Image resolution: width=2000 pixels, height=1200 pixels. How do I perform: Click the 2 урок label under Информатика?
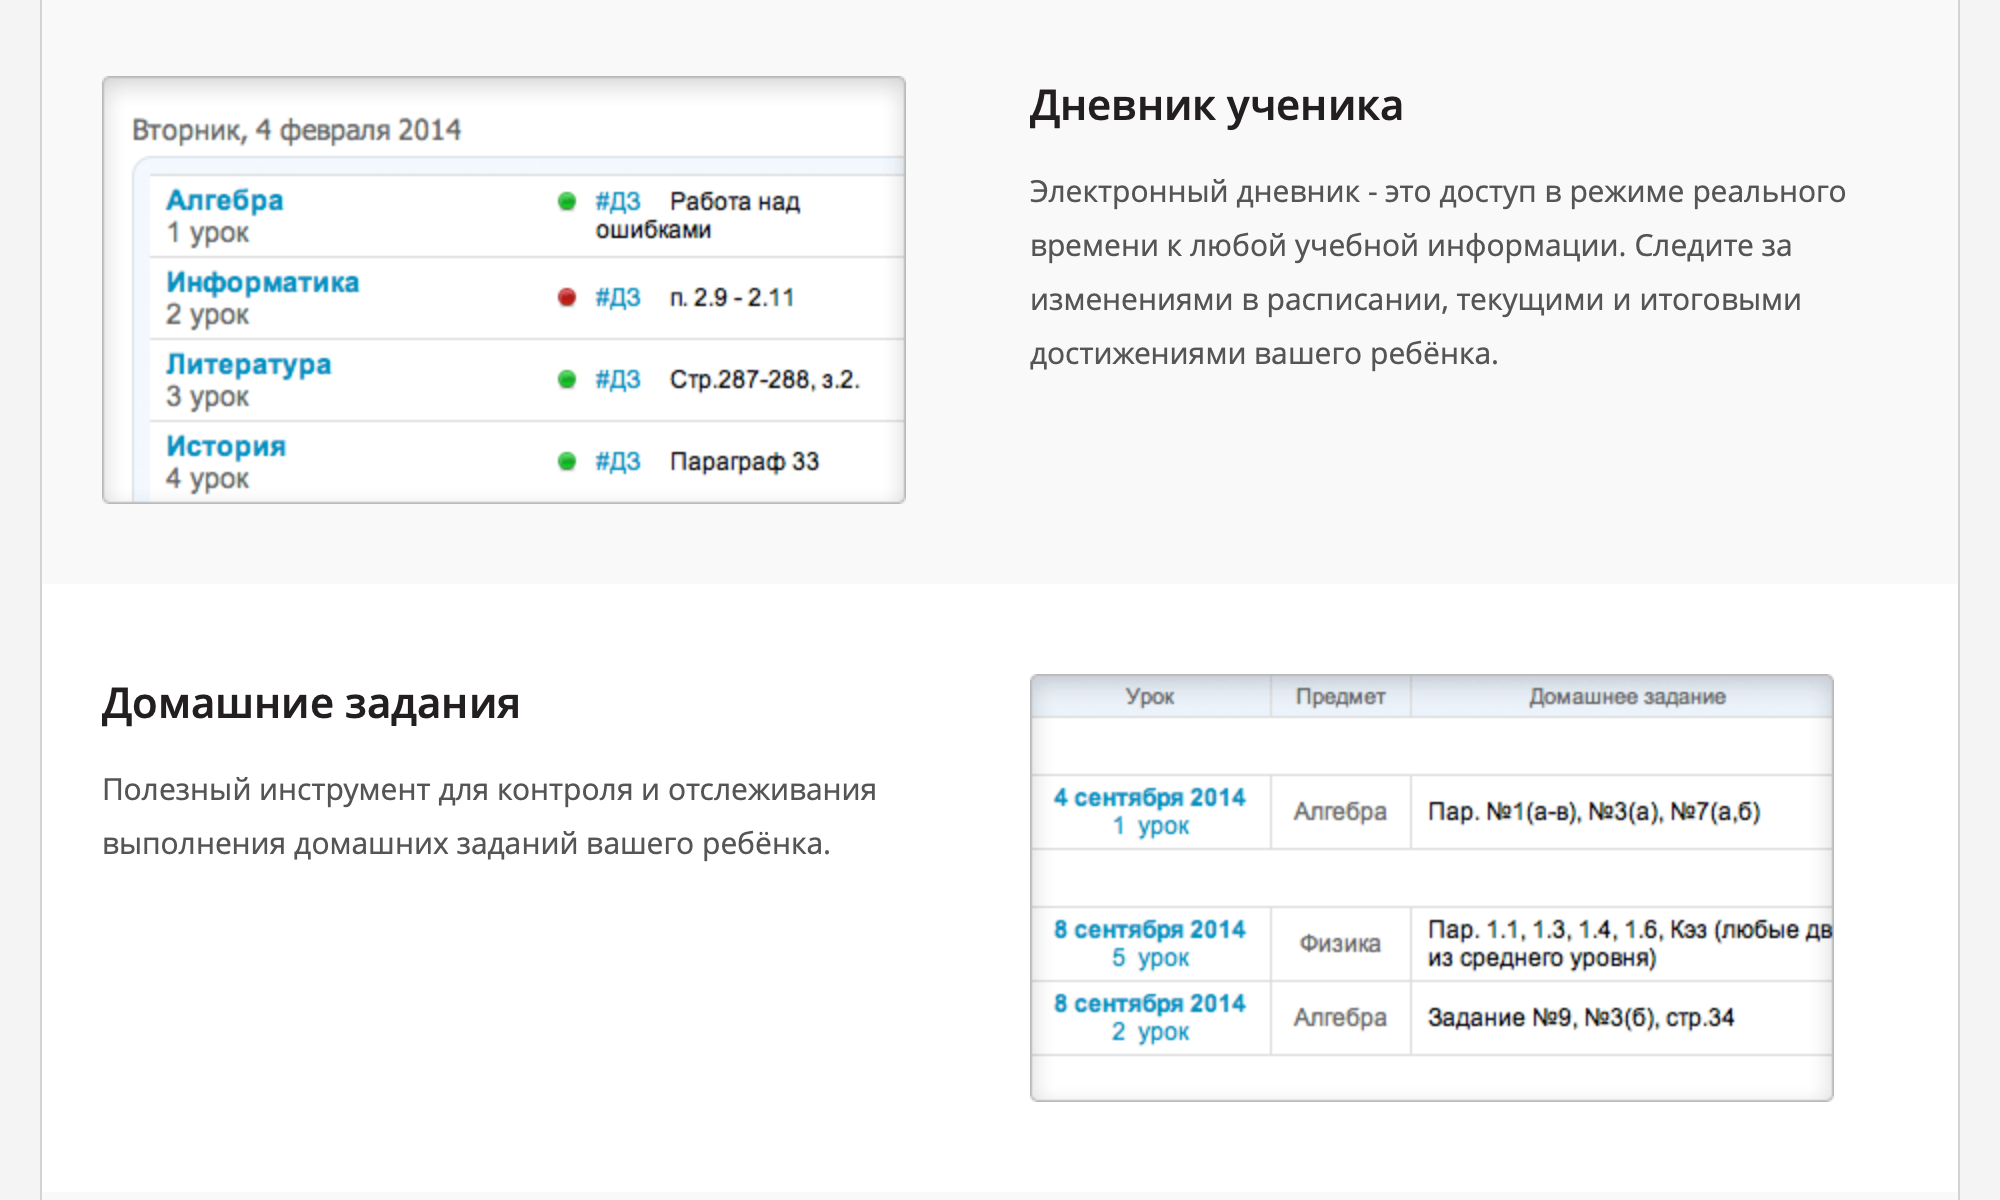(x=207, y=314)
